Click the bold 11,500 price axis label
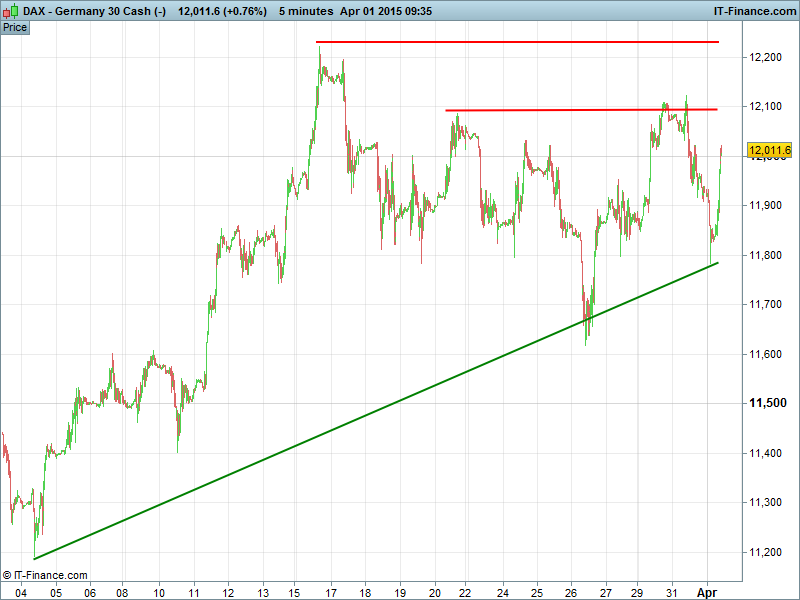Screen dimensions: 800x600 769,403
